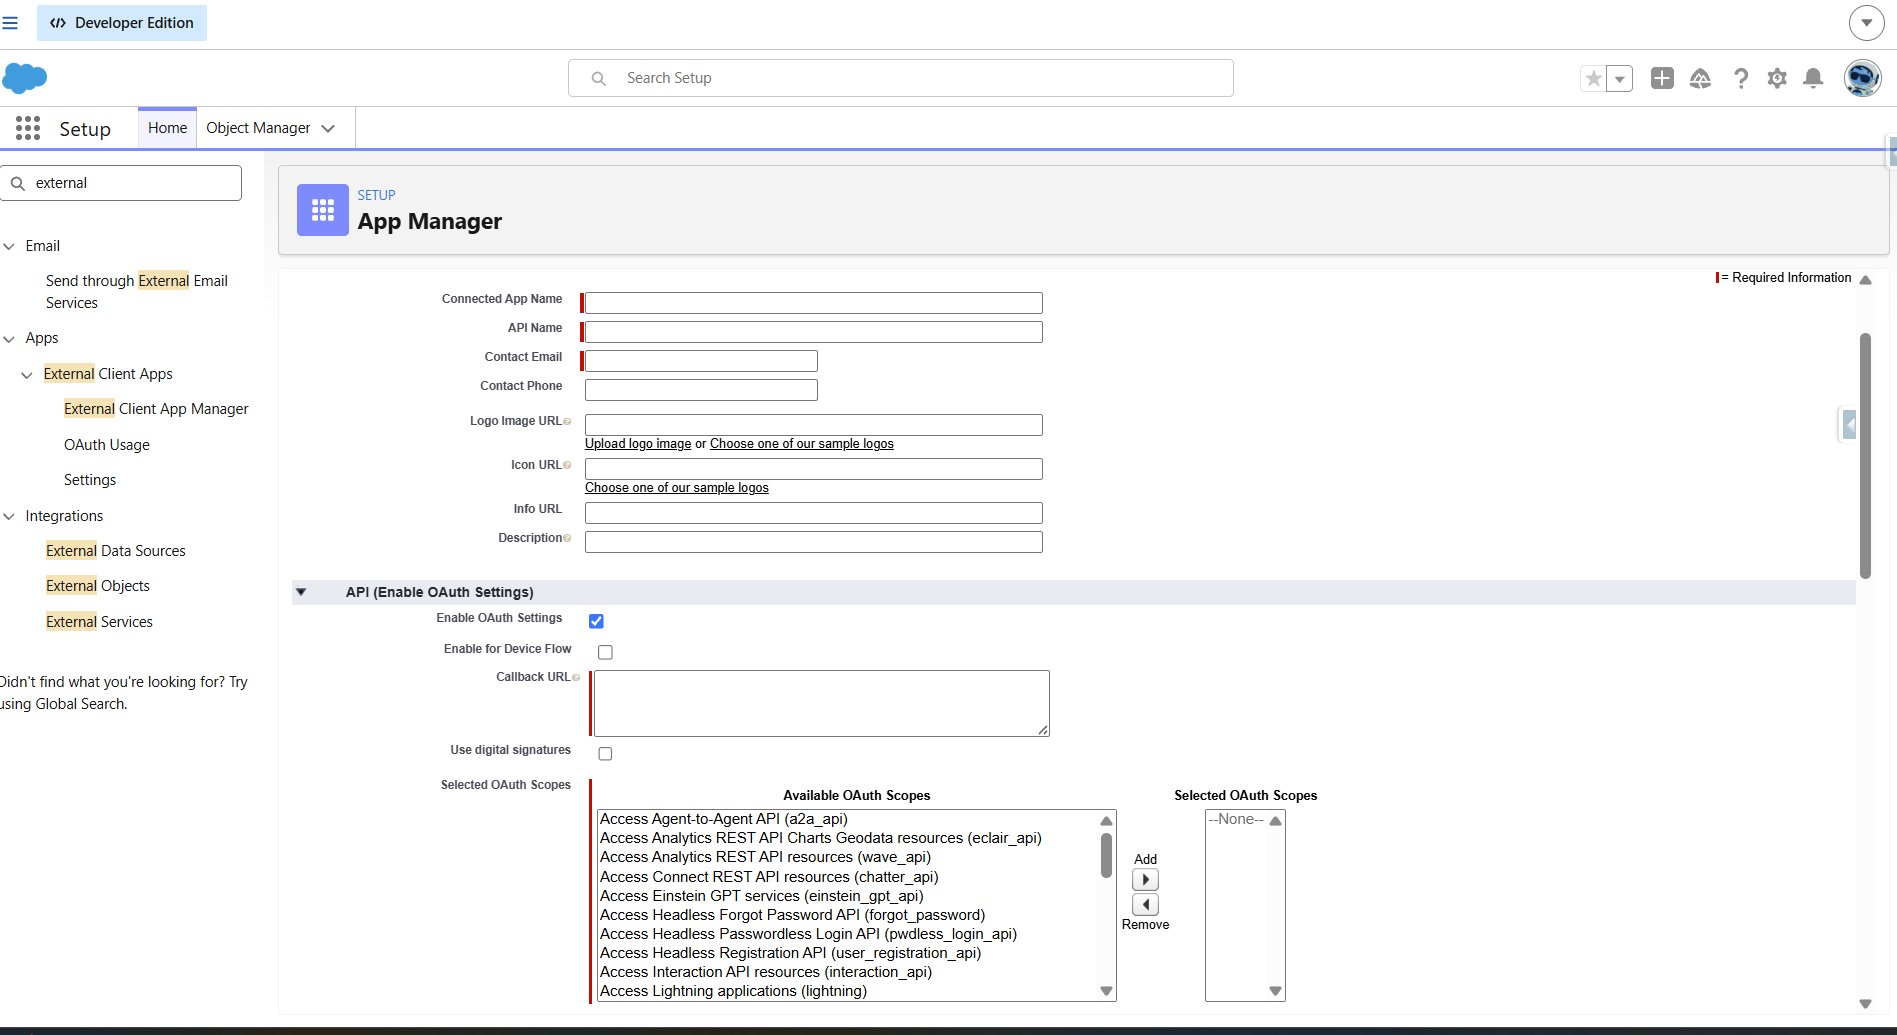Focus the Callback URL text area
The width and height of the screenshot is (1897, 1035).
(x=821, y=704)
